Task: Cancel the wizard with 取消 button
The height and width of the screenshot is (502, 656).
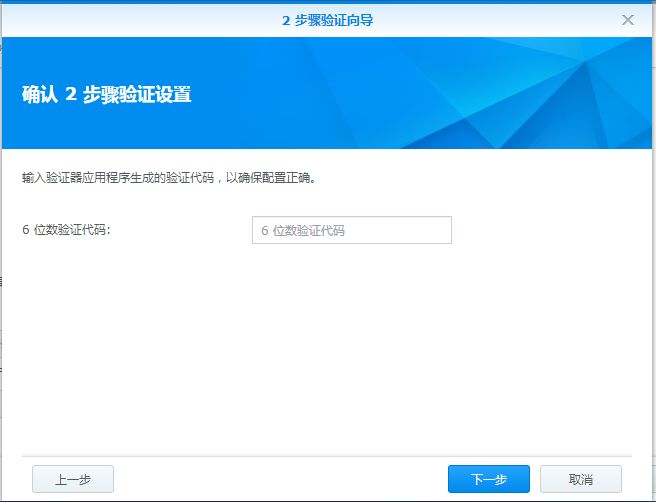Action: (x=581, y=479)
